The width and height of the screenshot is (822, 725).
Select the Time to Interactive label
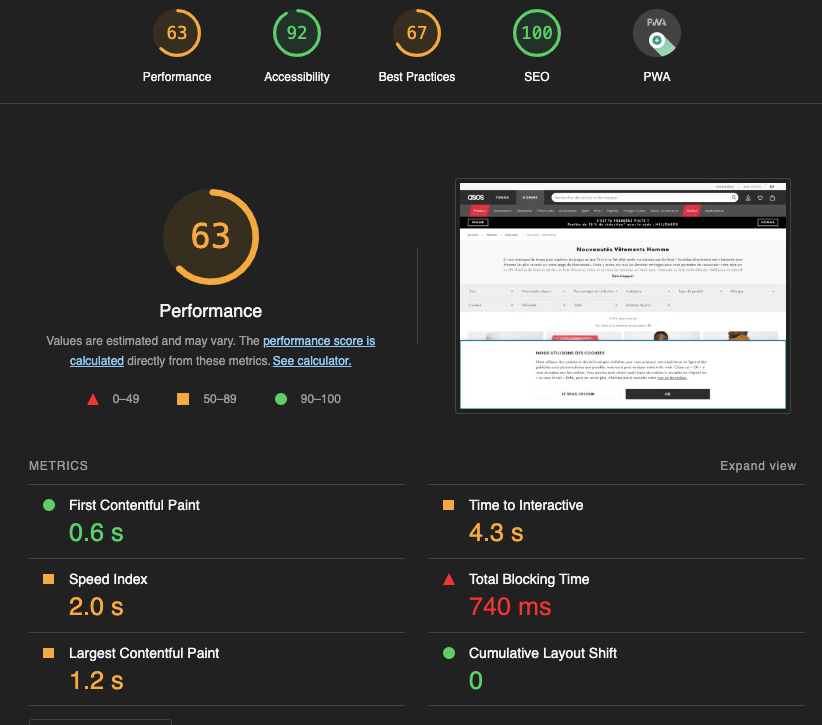[x=526, y=505]
